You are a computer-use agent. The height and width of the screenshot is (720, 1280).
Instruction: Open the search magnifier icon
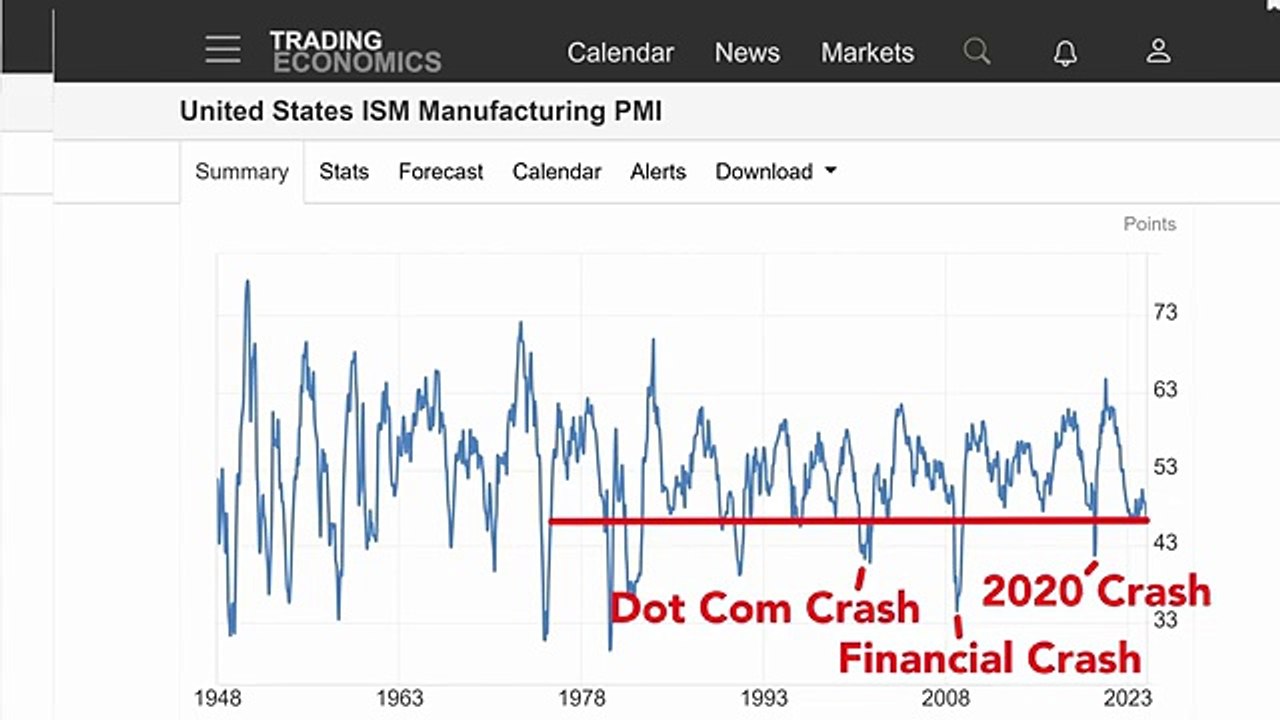point(977,51)
